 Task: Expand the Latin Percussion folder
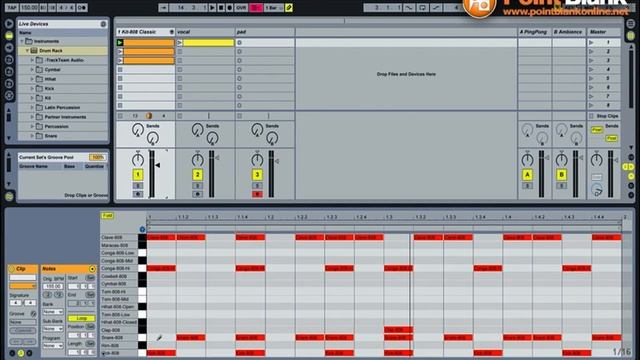click(32, 107)
